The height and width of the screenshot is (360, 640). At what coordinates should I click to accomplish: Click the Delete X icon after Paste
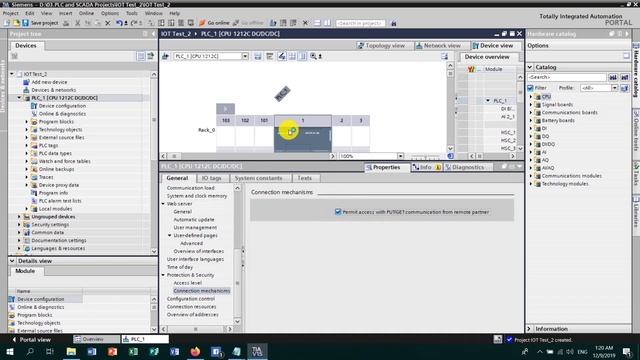108,23
